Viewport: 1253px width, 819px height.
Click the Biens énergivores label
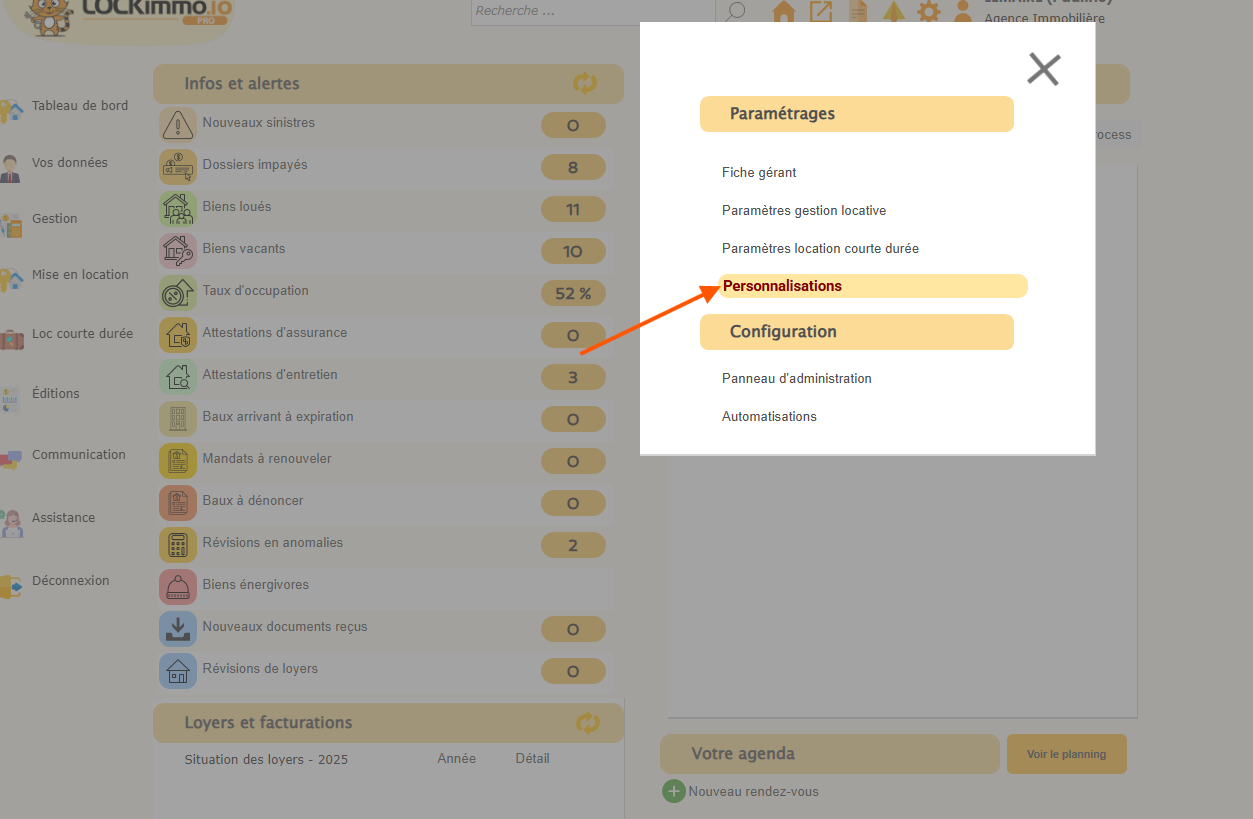(256, 585)
